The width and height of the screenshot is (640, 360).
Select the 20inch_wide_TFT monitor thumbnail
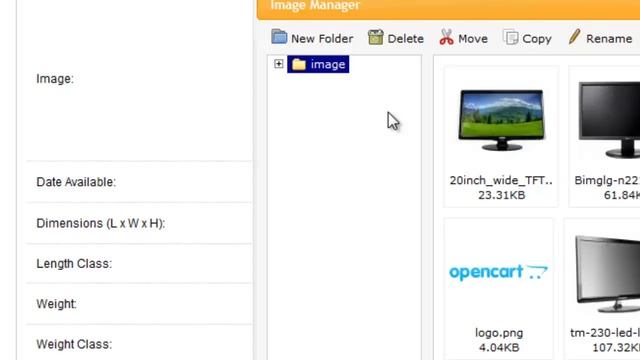(501, 120)
